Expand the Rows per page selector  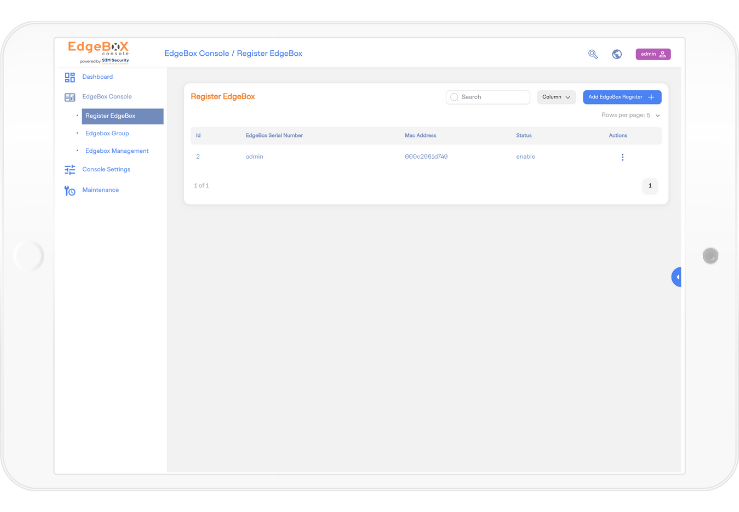click(x=657, y=116)
